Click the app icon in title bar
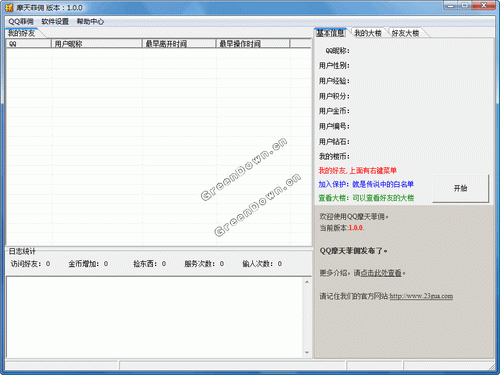 coord(9,7)
